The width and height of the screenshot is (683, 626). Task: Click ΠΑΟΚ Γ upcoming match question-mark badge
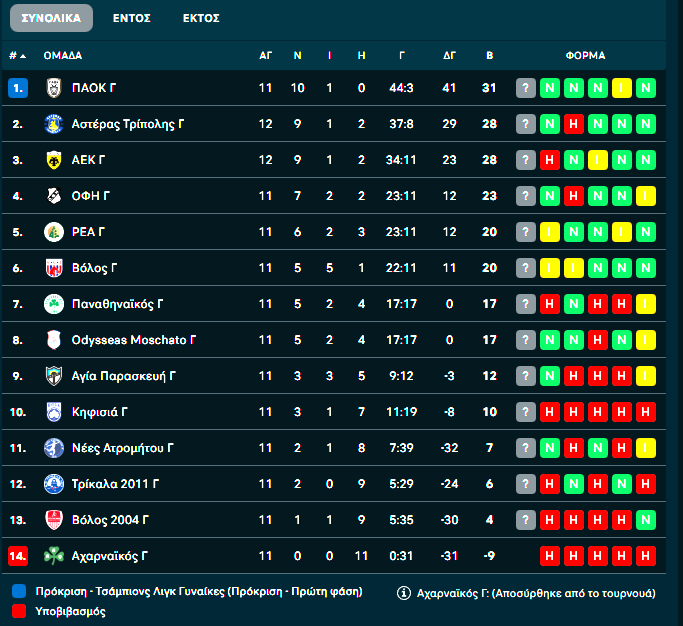point(526,88)
